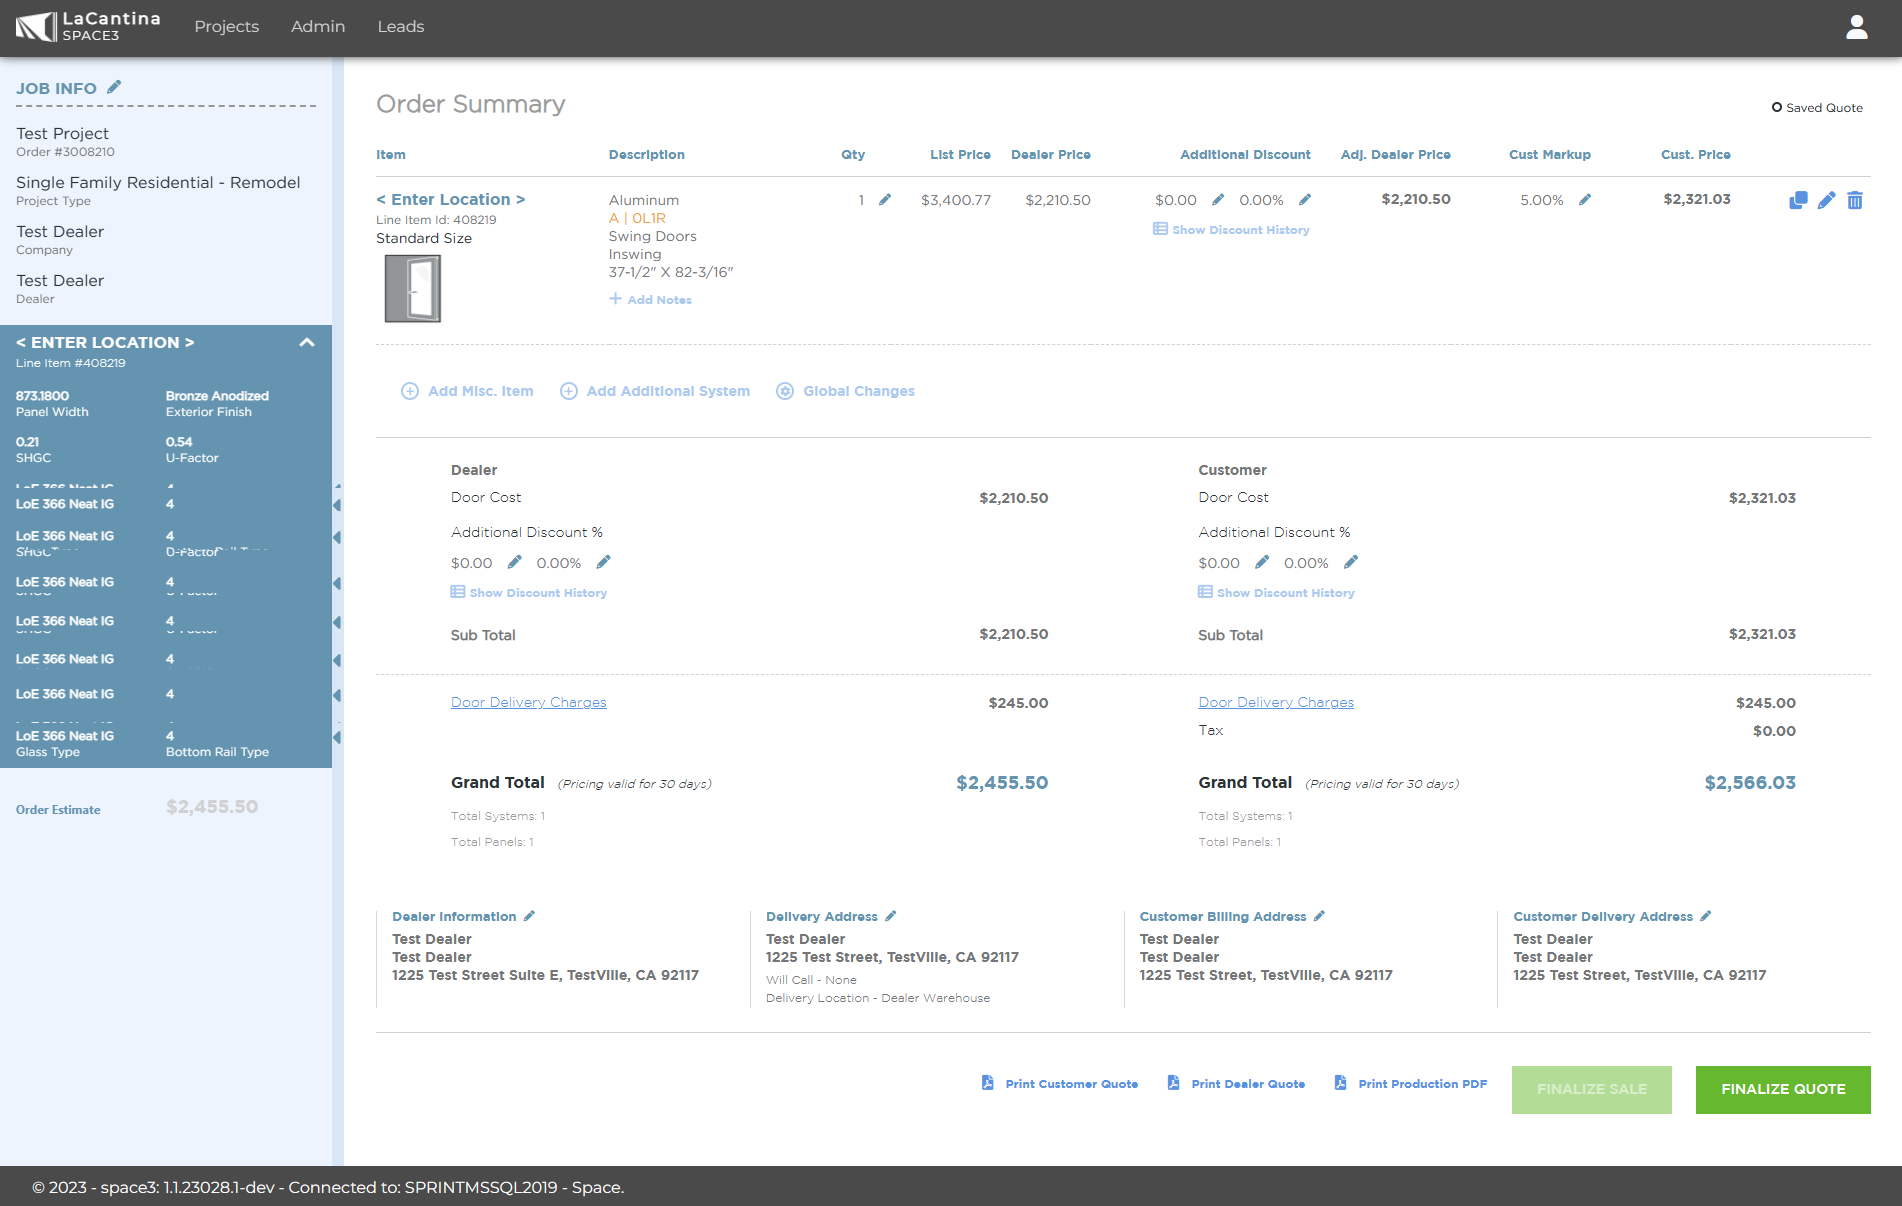
Task: Click Saved Quote status indicator
Action: coord(1817,108)
